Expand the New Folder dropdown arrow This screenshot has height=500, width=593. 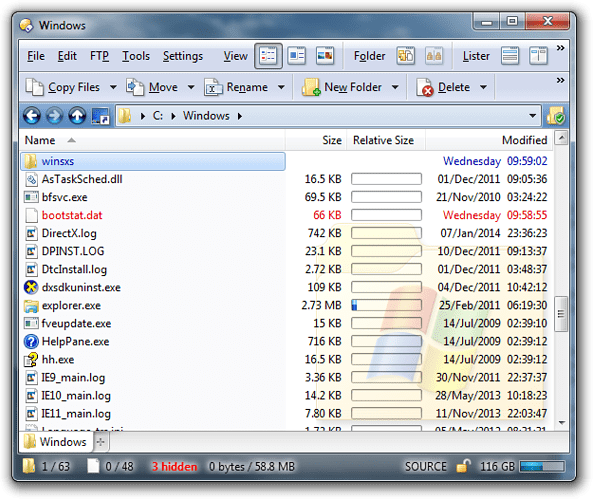pyautogui.click(x=395, y=87)
